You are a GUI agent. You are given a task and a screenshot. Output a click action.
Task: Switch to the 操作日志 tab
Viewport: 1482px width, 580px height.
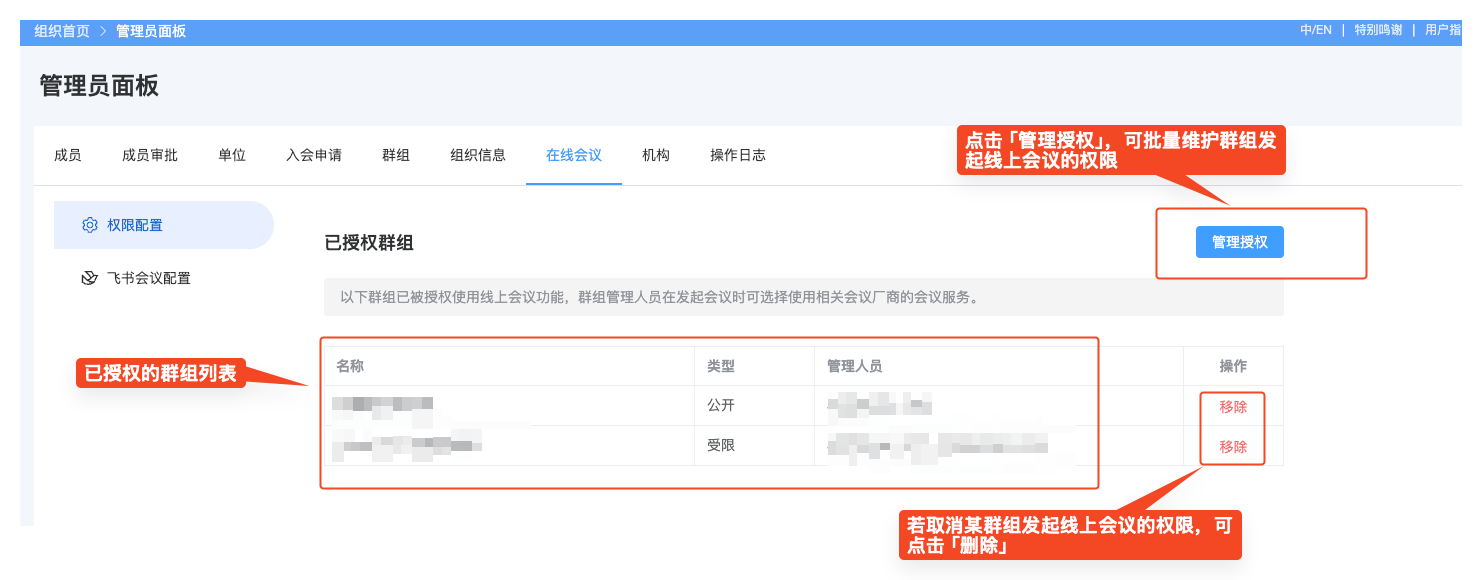point(737,155)
